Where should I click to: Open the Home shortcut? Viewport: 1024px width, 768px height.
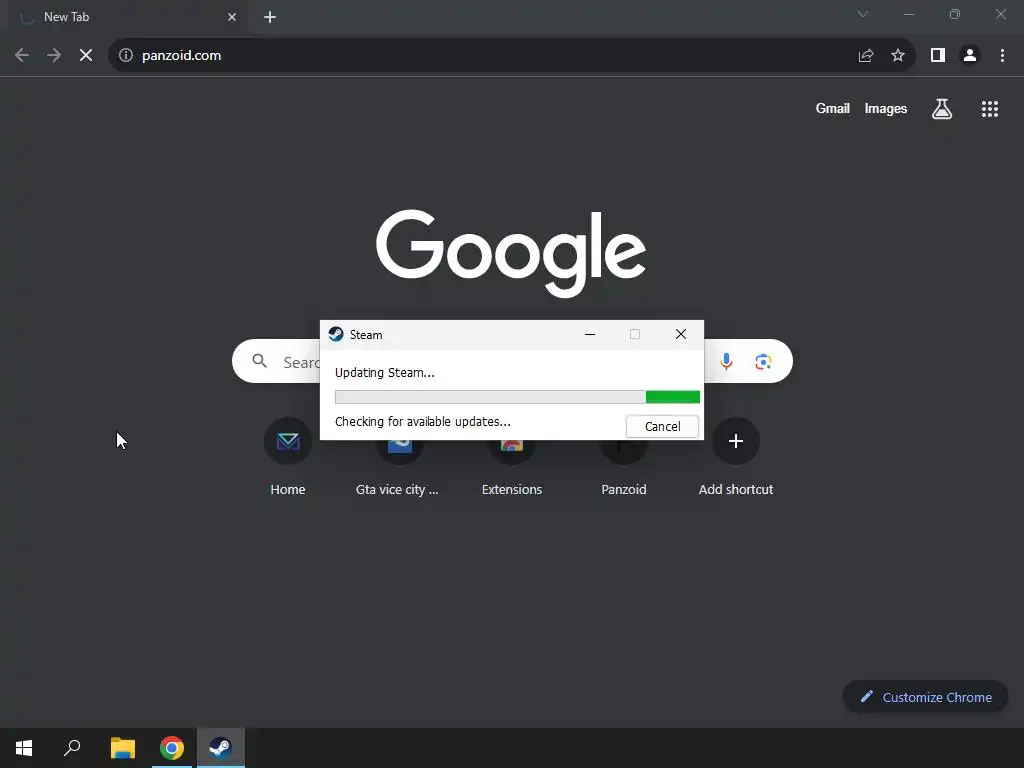click(288, 457)
